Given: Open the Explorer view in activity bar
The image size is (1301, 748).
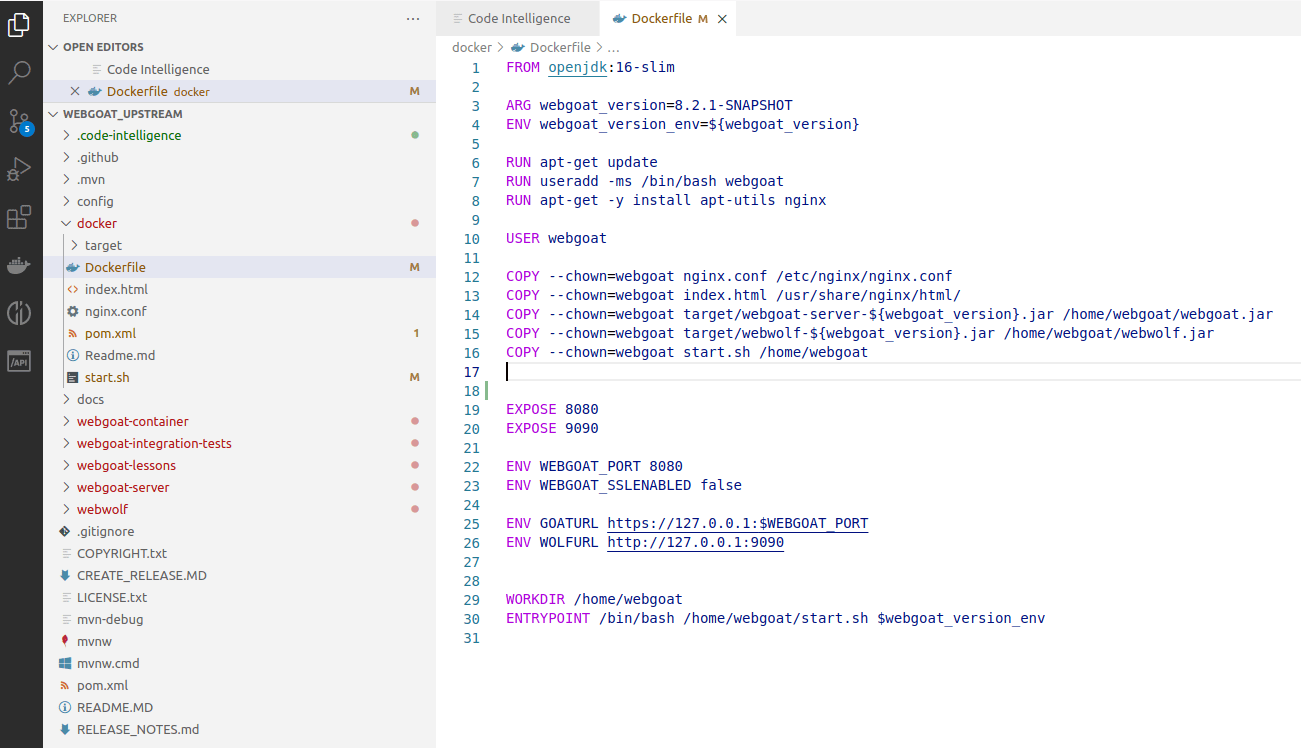Looking at the screenshot, I should click(20, 25).
